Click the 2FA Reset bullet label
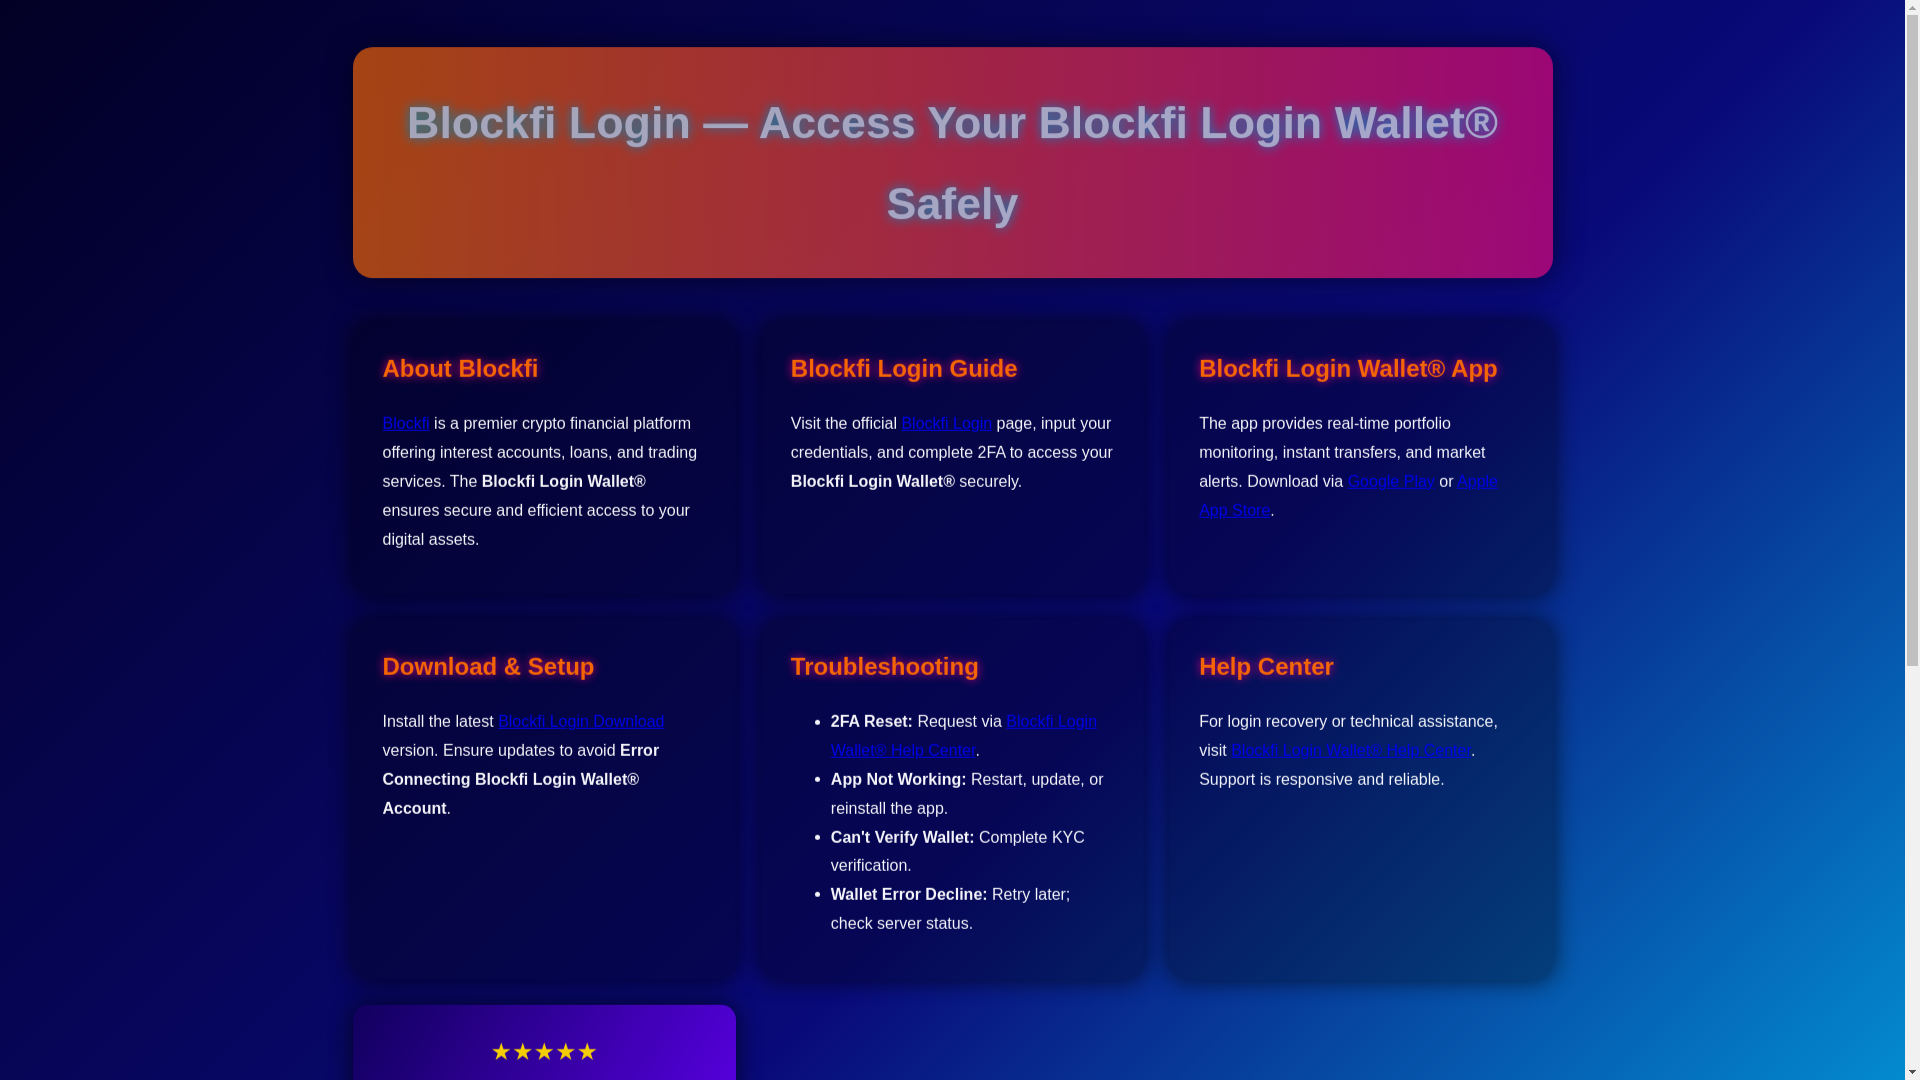The height and width of the screenshot is (1080, 1920). tap(871, 721)
